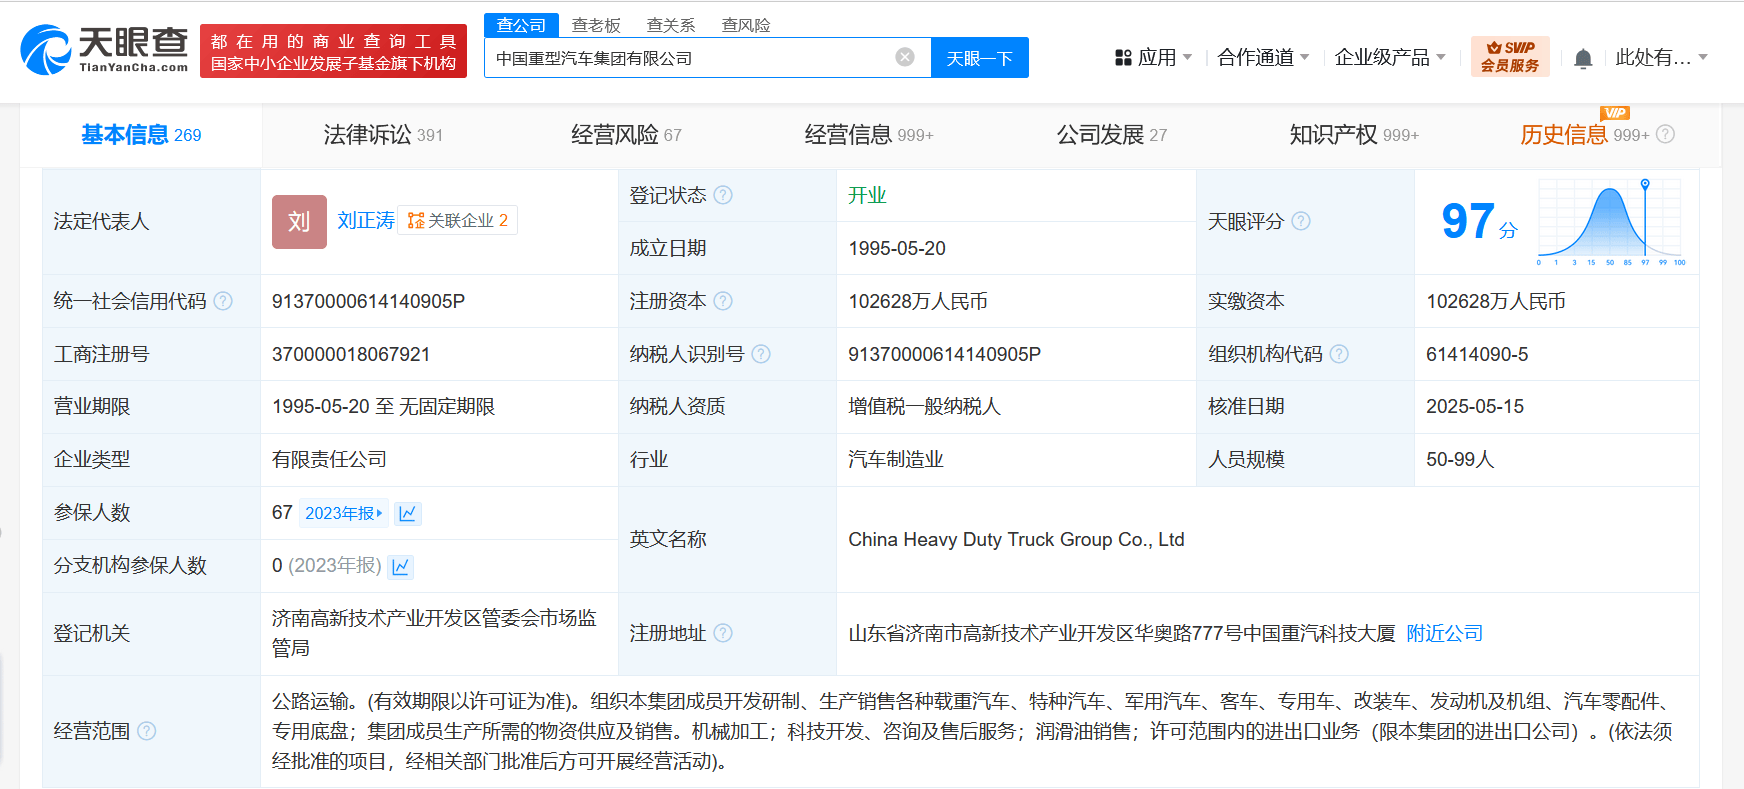Click the 刘 avatar of legal representative
This screenshot has height=789, width=1744.
[299, 221]
